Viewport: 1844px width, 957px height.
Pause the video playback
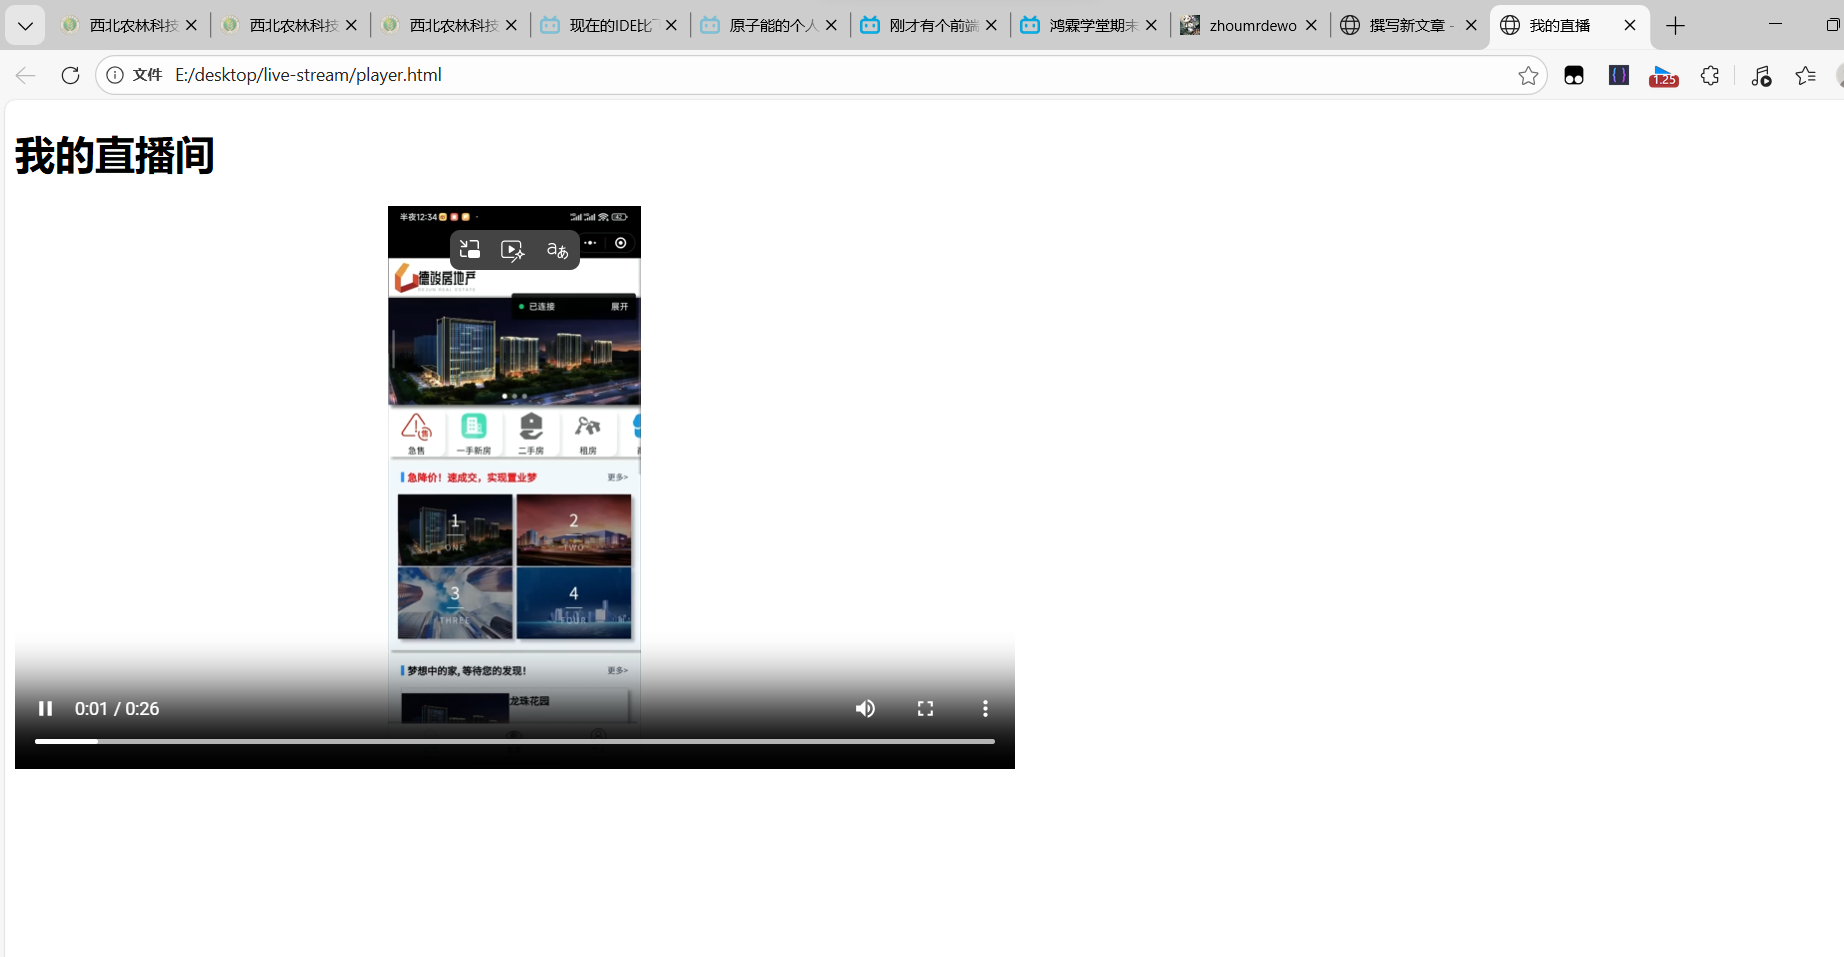point(45,709)
